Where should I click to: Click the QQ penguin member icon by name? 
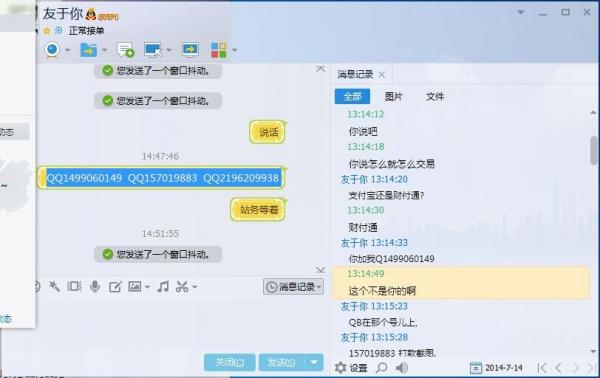click(91, 15)
